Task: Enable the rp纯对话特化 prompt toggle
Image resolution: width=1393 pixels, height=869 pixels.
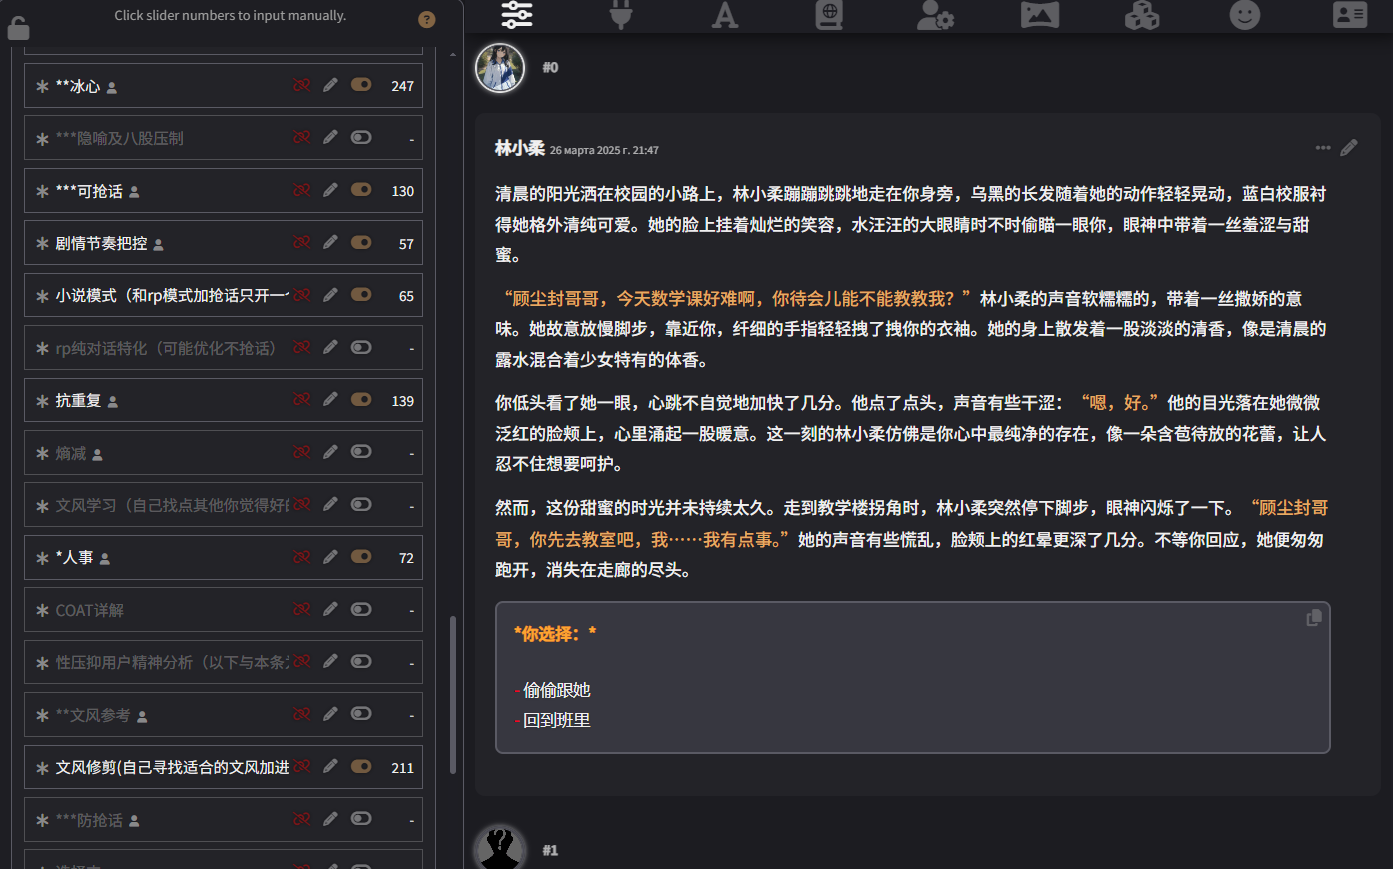Action: click(x=361, y=347)
